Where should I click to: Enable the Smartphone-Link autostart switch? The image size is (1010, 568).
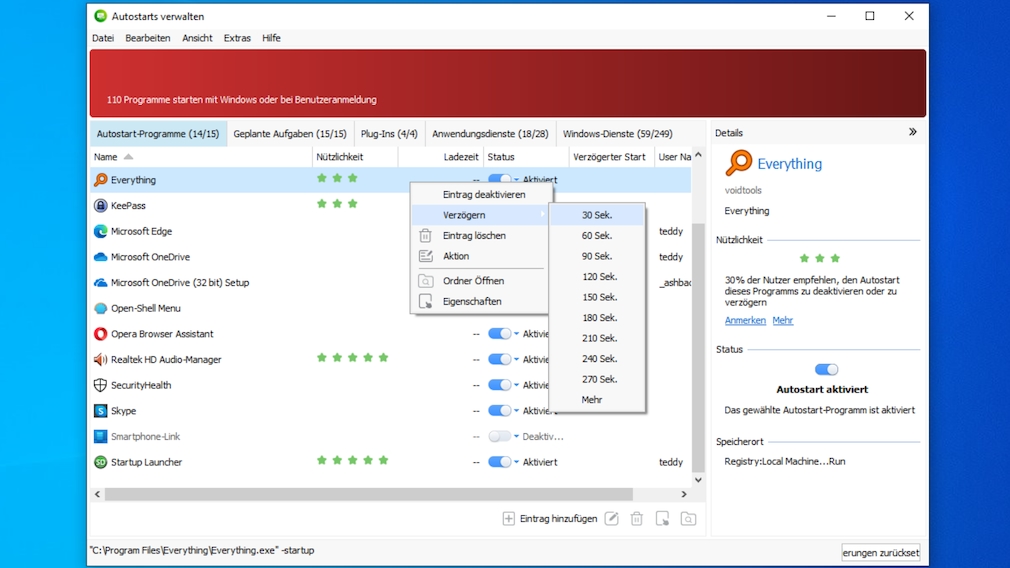pyautogui.click(x=500, y=437)
